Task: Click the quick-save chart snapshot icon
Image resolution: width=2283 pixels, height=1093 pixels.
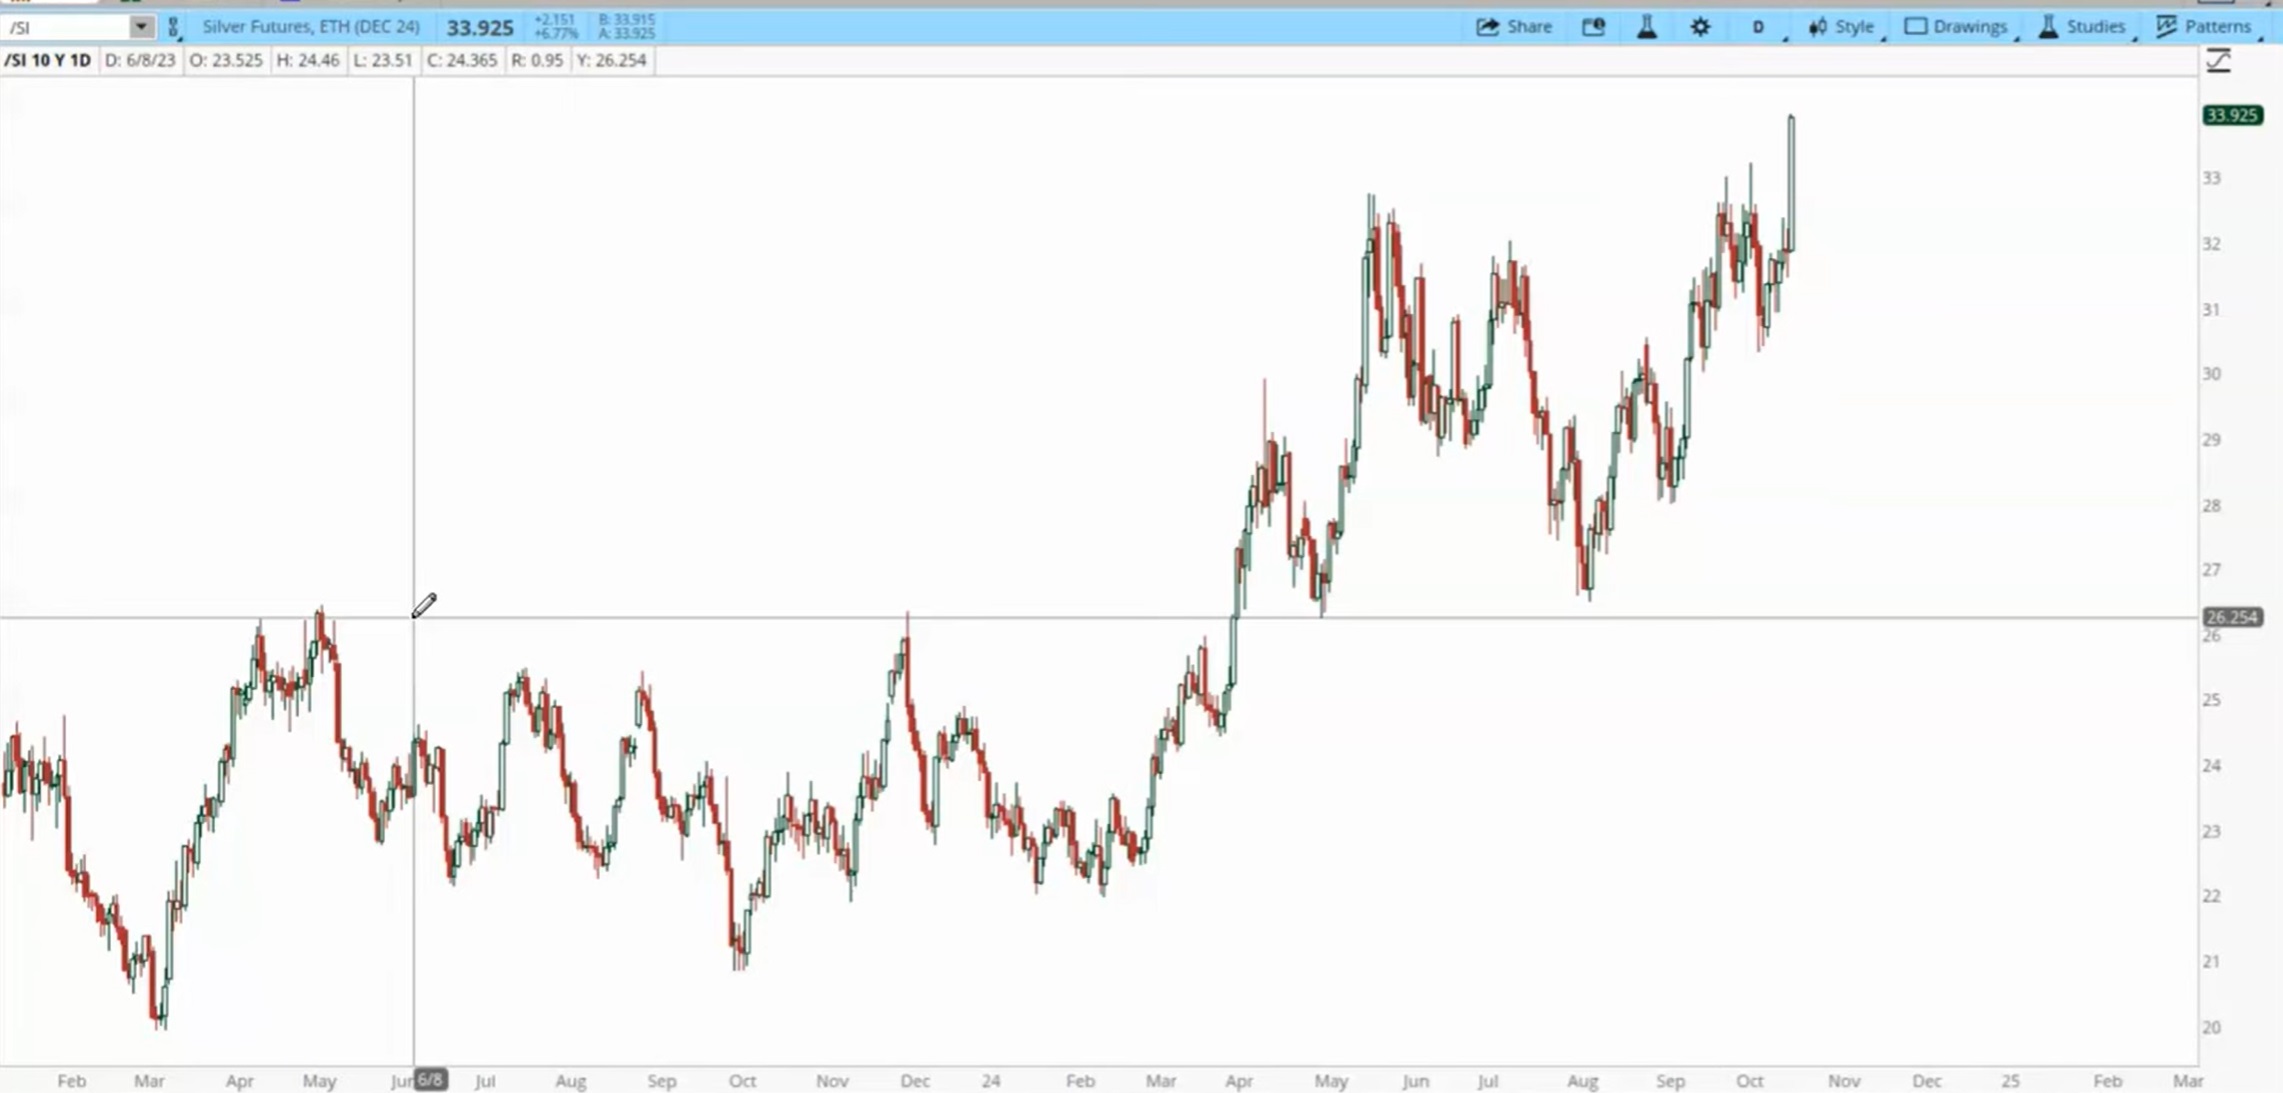Action: [x=1594, y=27]
